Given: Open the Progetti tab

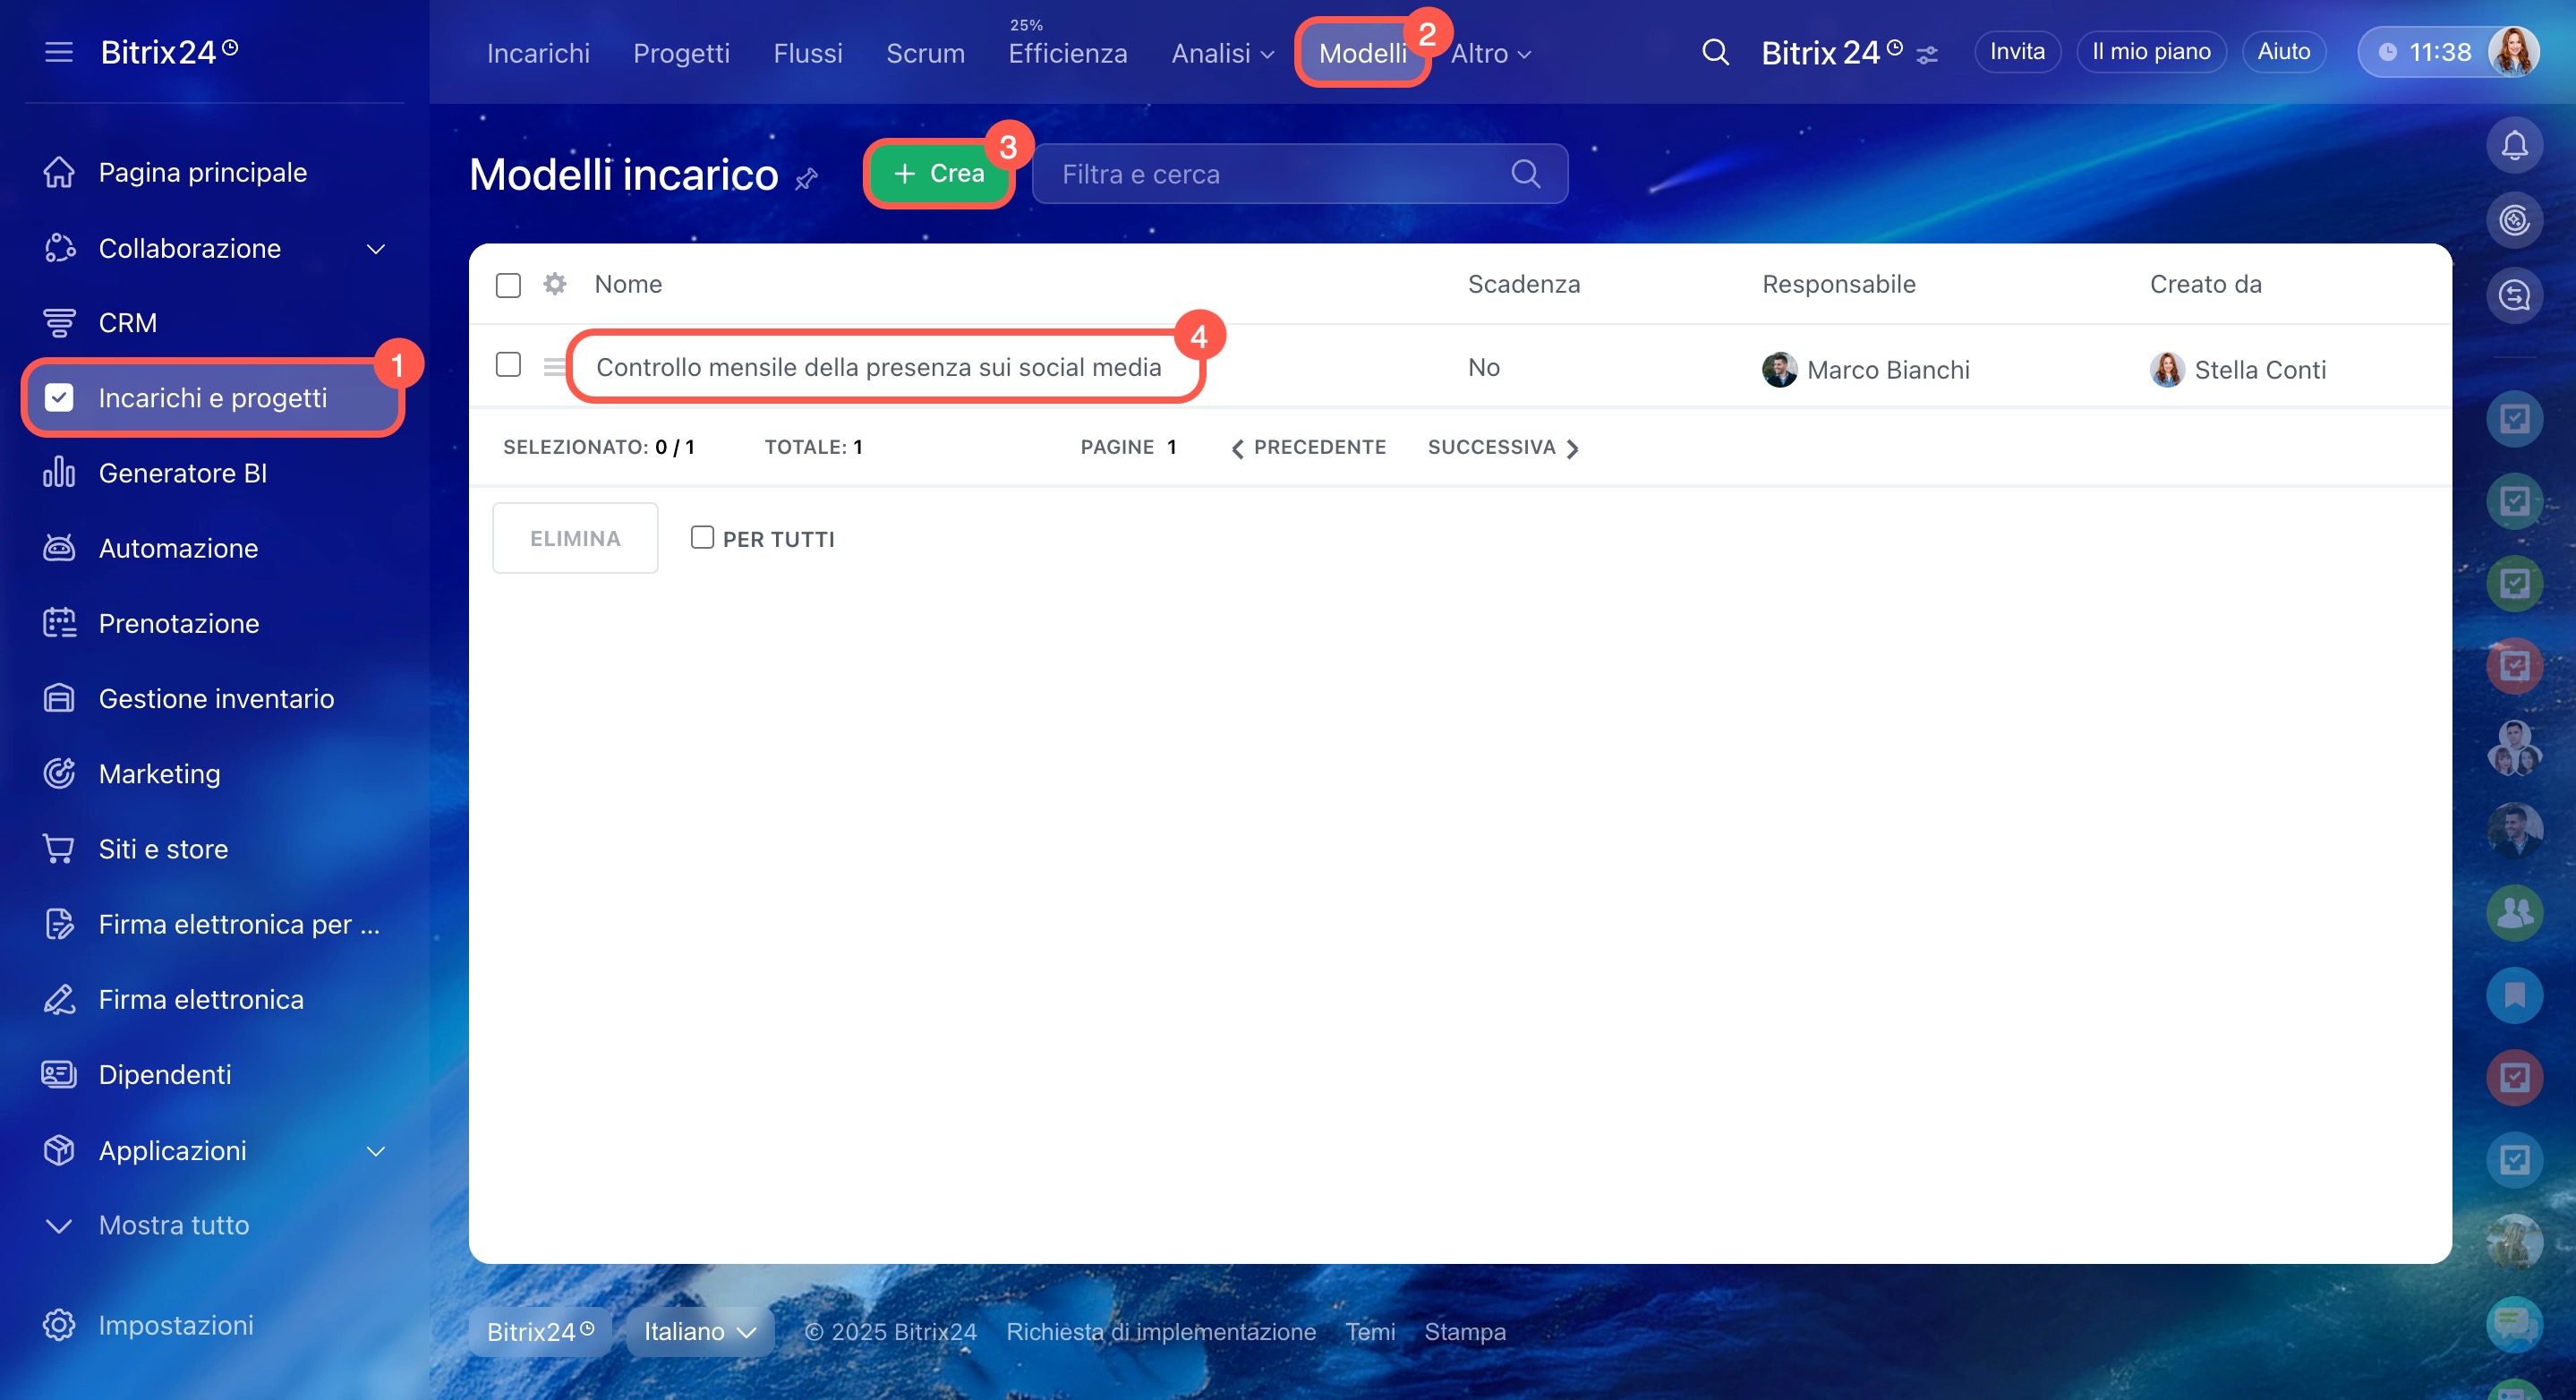Looking at the screenshot, I should [681, 54].
